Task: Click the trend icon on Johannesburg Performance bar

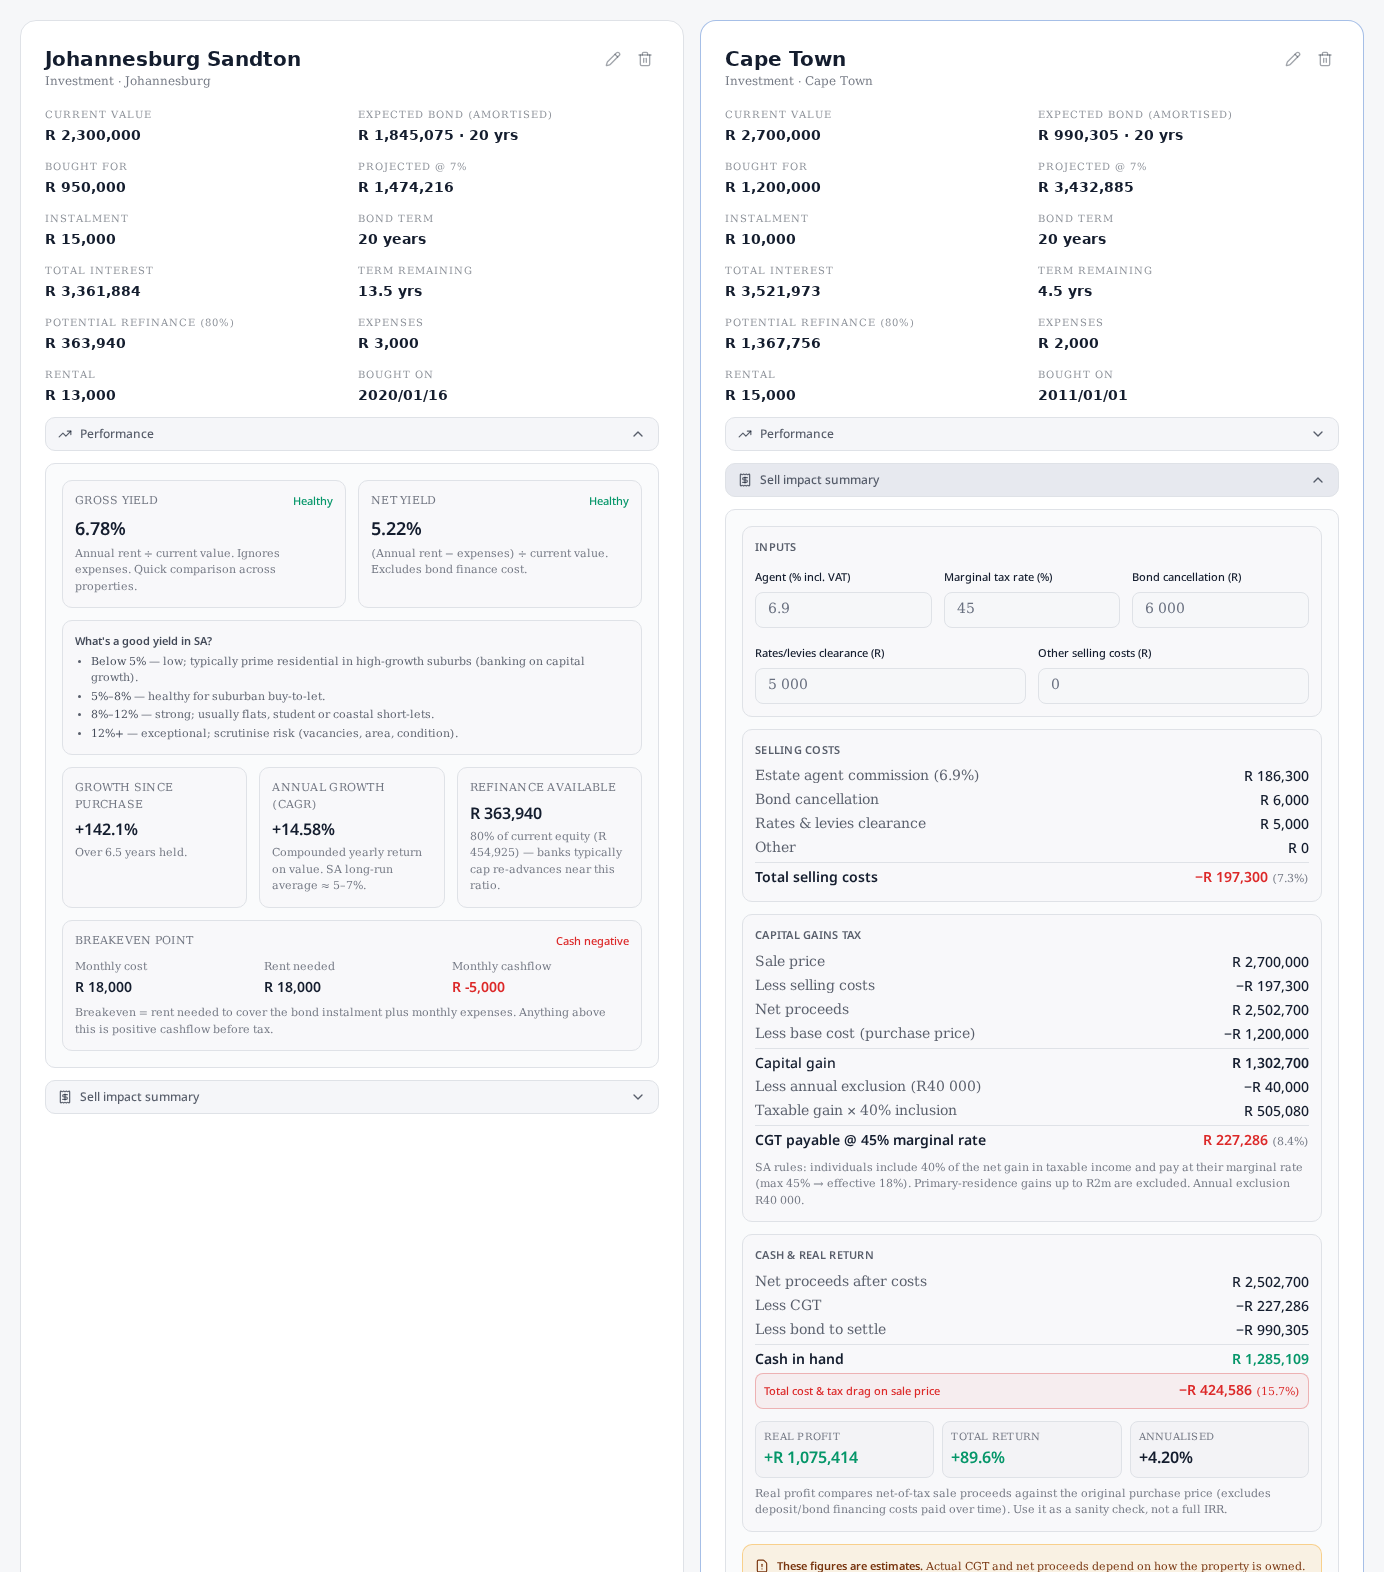Action: click(x=65, y=434)
